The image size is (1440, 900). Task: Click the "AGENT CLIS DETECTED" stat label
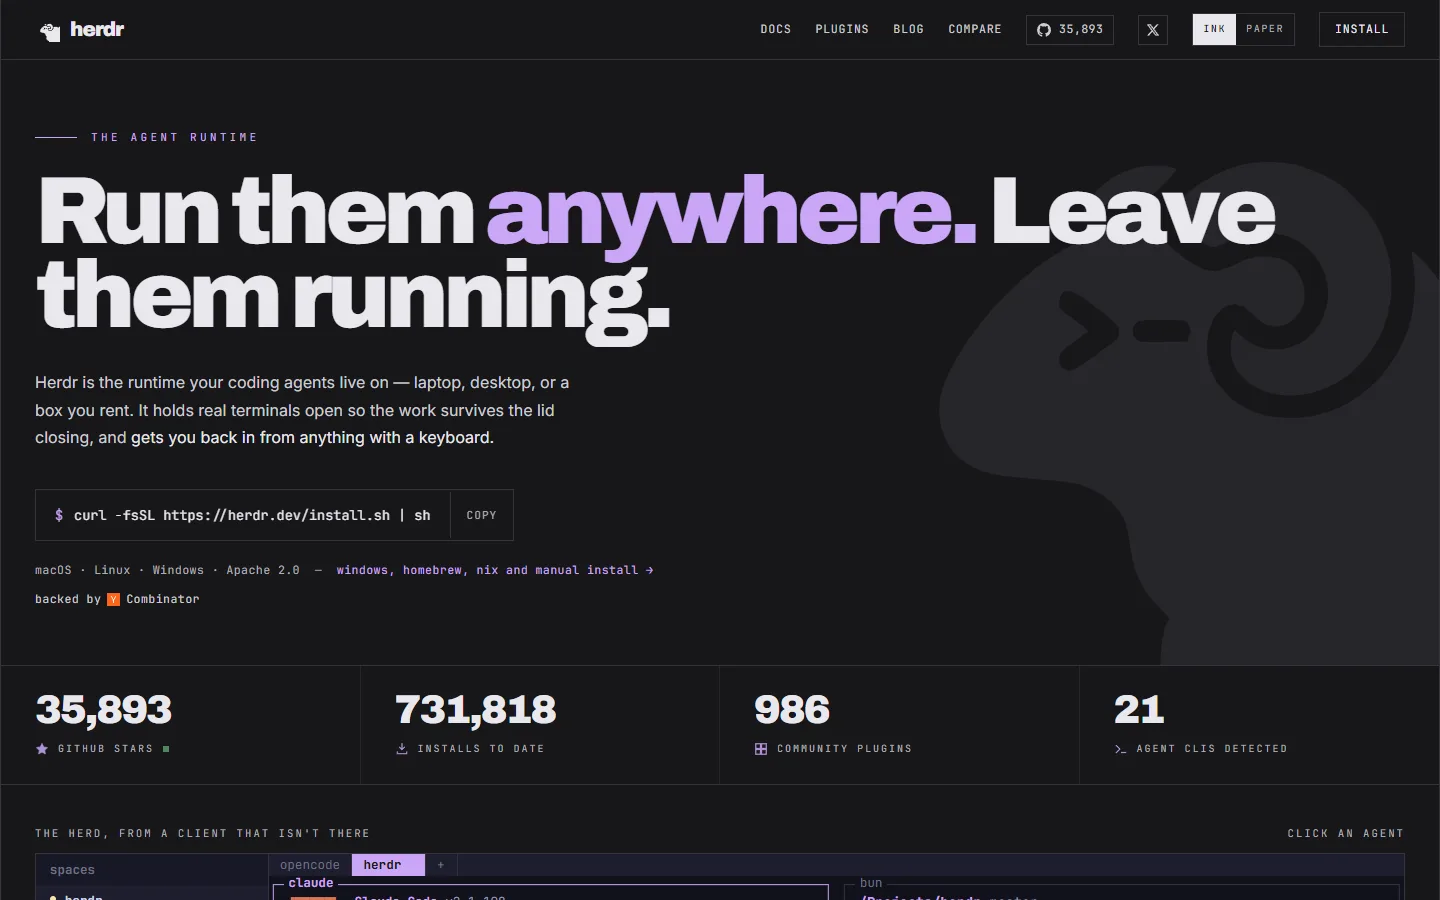click(x=1212, y=749)
